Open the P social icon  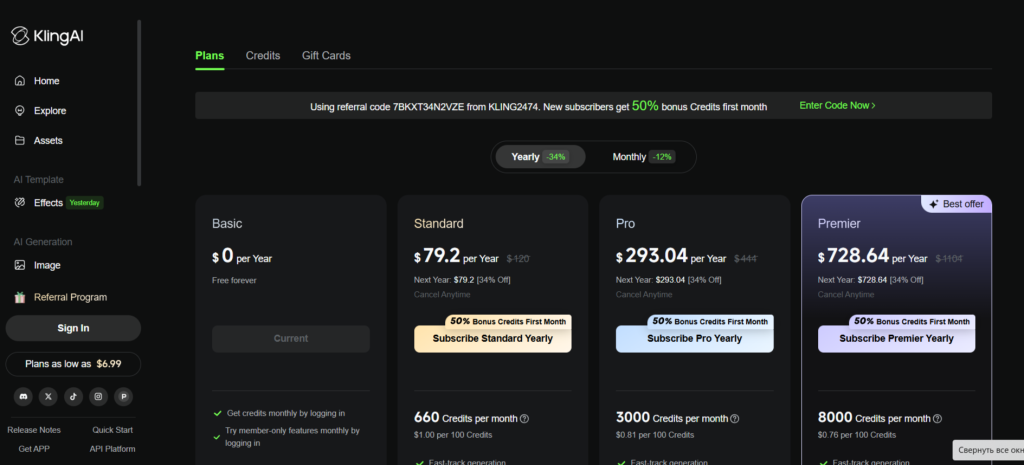[123, 396]
